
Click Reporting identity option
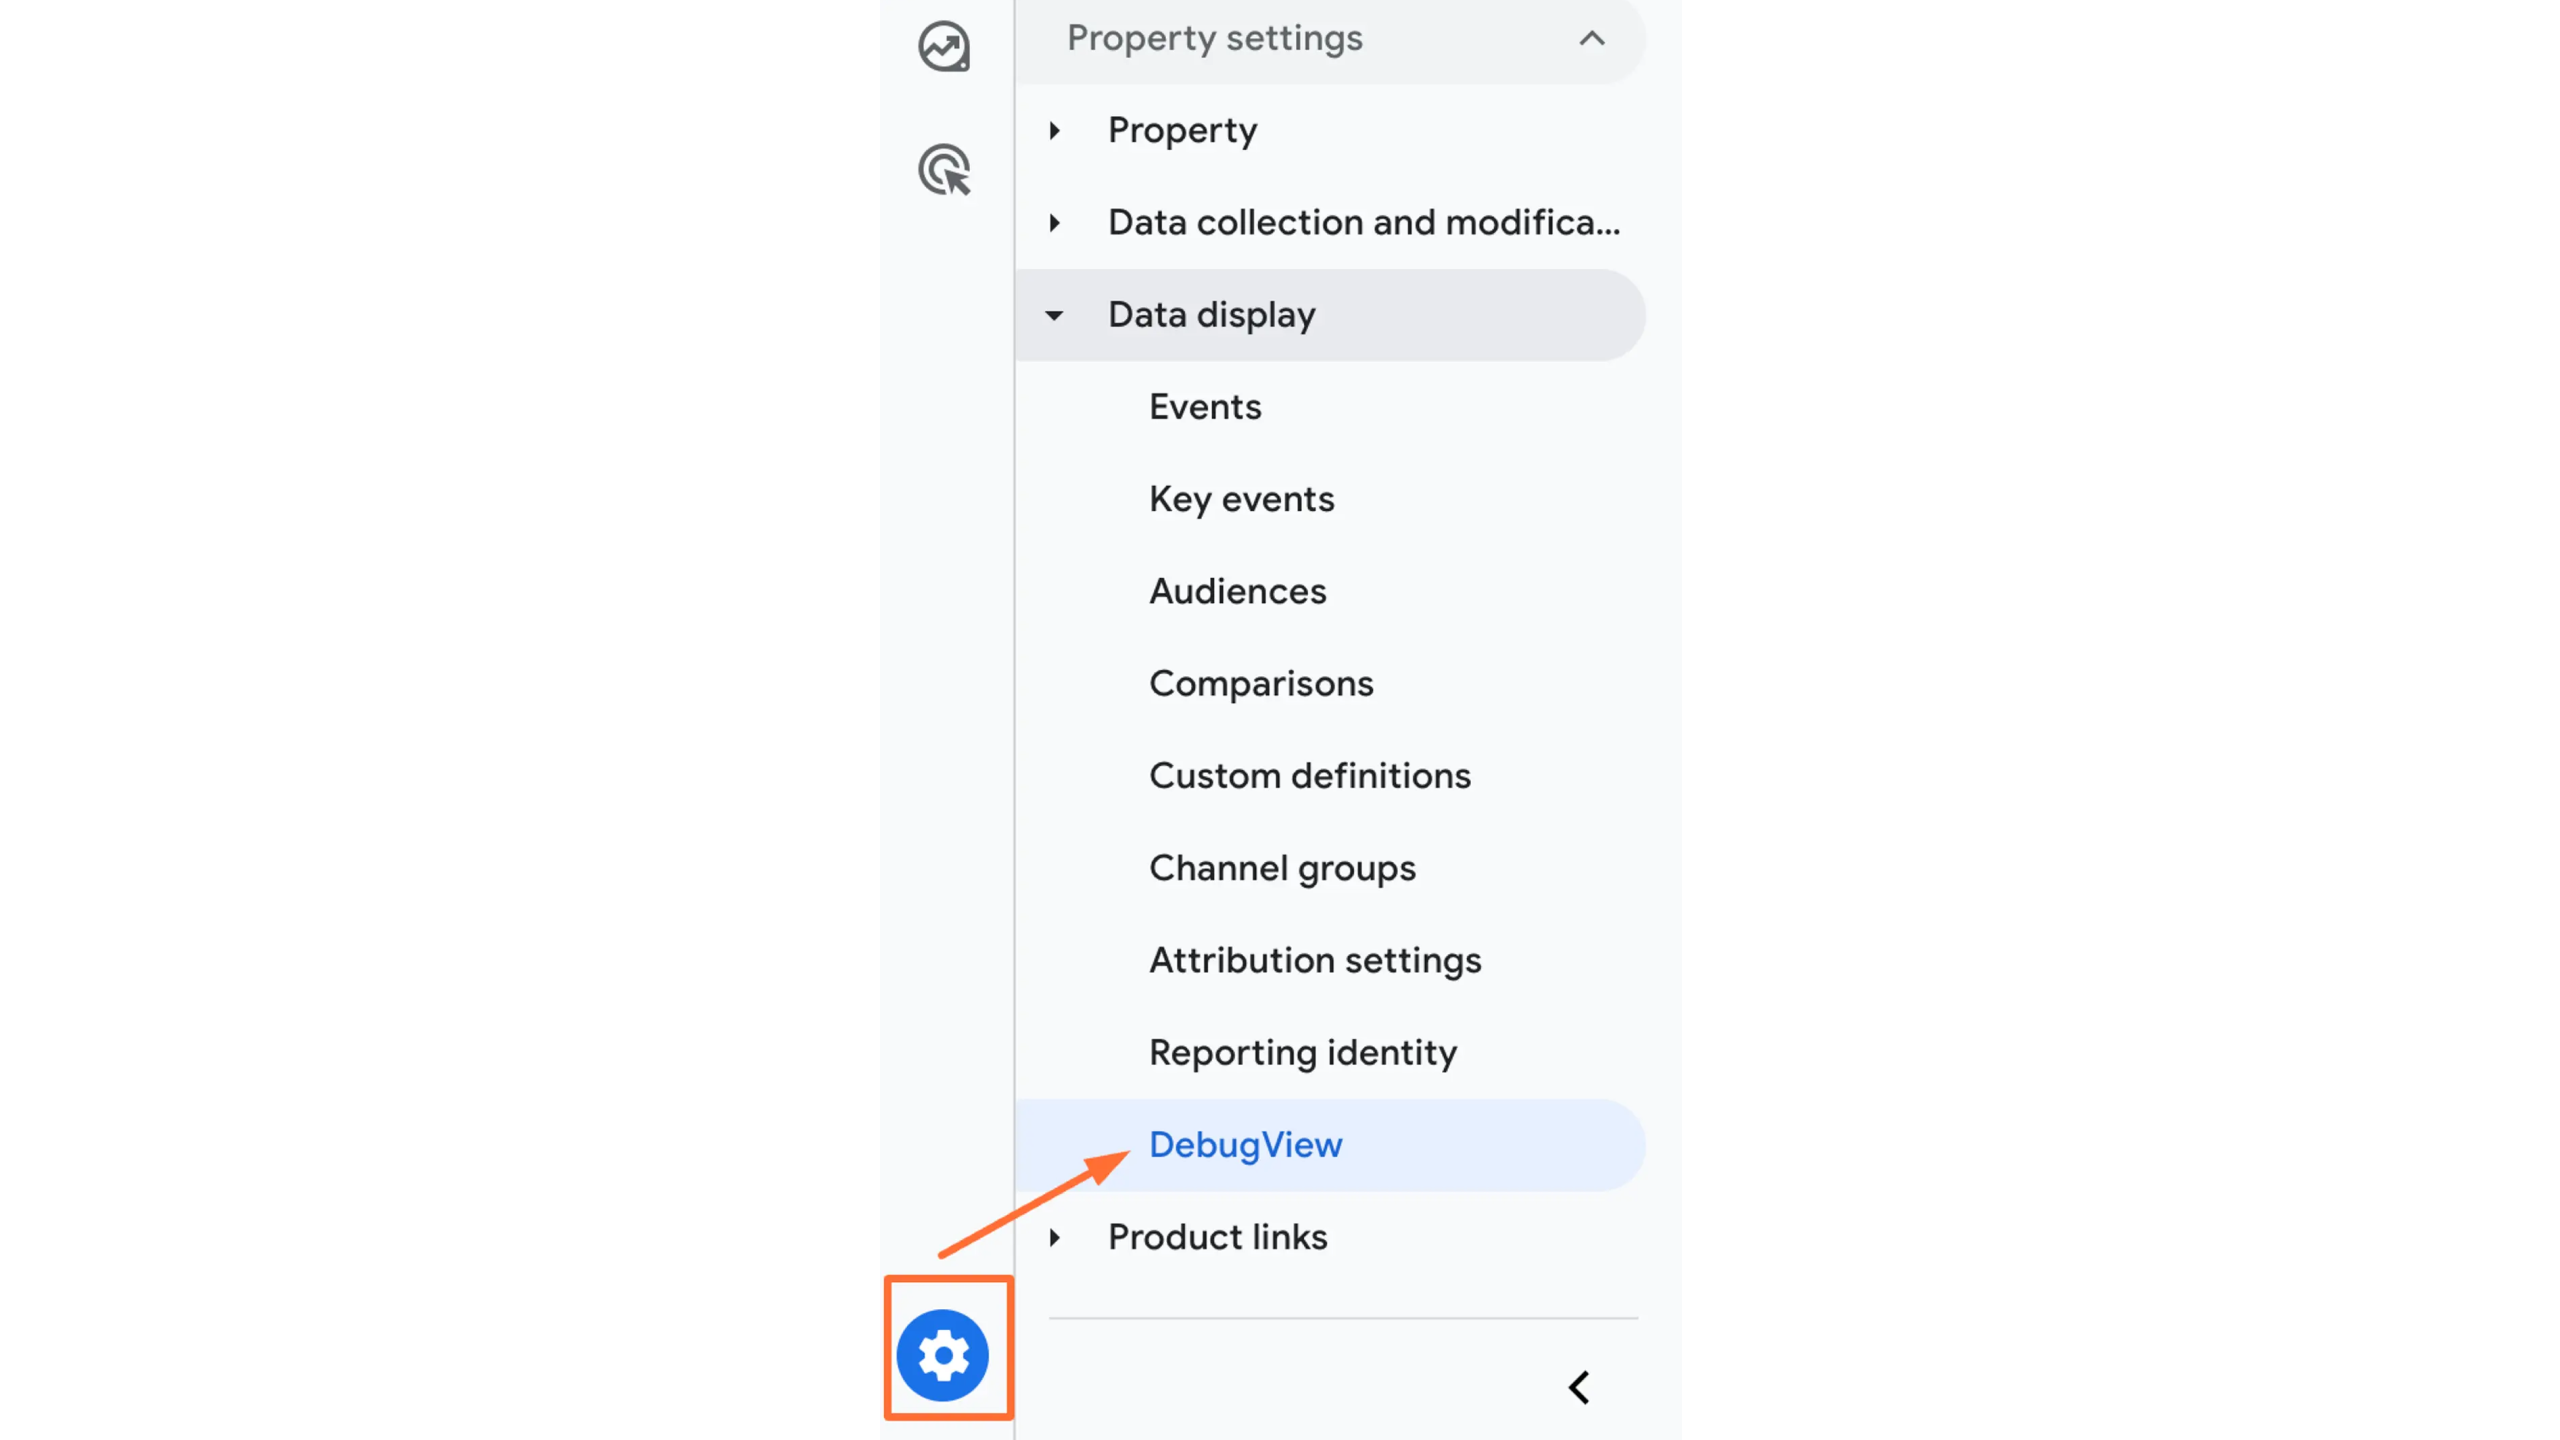point(1303,1051)
